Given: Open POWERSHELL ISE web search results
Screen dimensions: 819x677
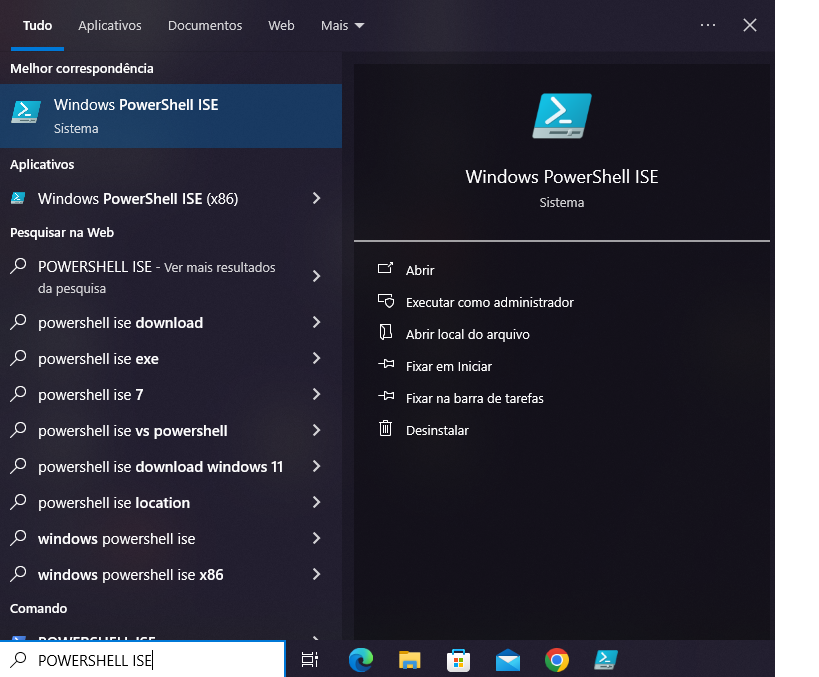Looking at the screenshot, I should coord(171,277).
